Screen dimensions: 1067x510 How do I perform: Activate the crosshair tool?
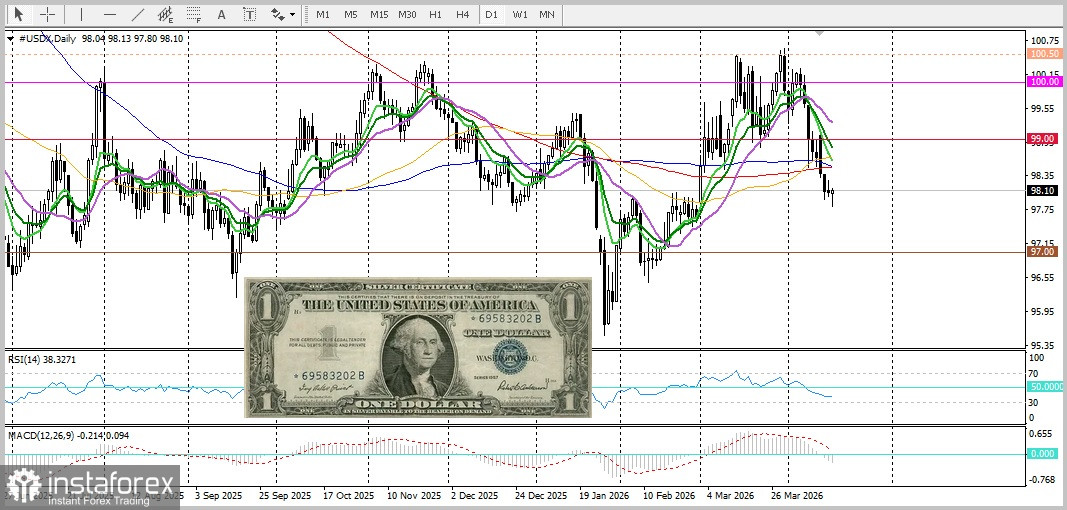(46, 15)
